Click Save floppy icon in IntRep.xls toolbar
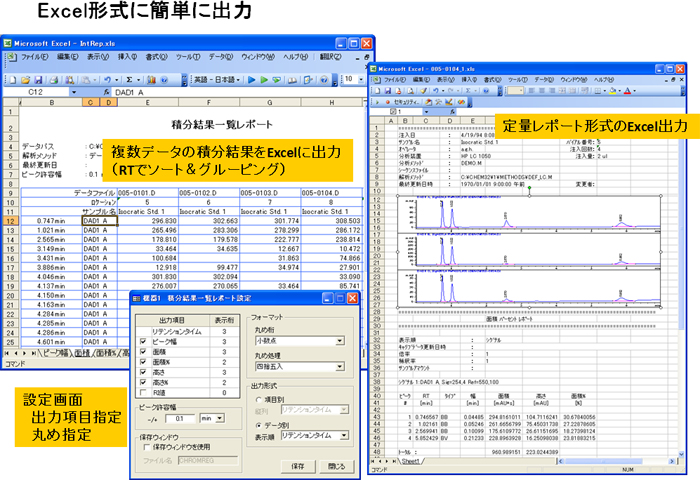700x480 pixels. pyautogui.click(x=38, y=80)
